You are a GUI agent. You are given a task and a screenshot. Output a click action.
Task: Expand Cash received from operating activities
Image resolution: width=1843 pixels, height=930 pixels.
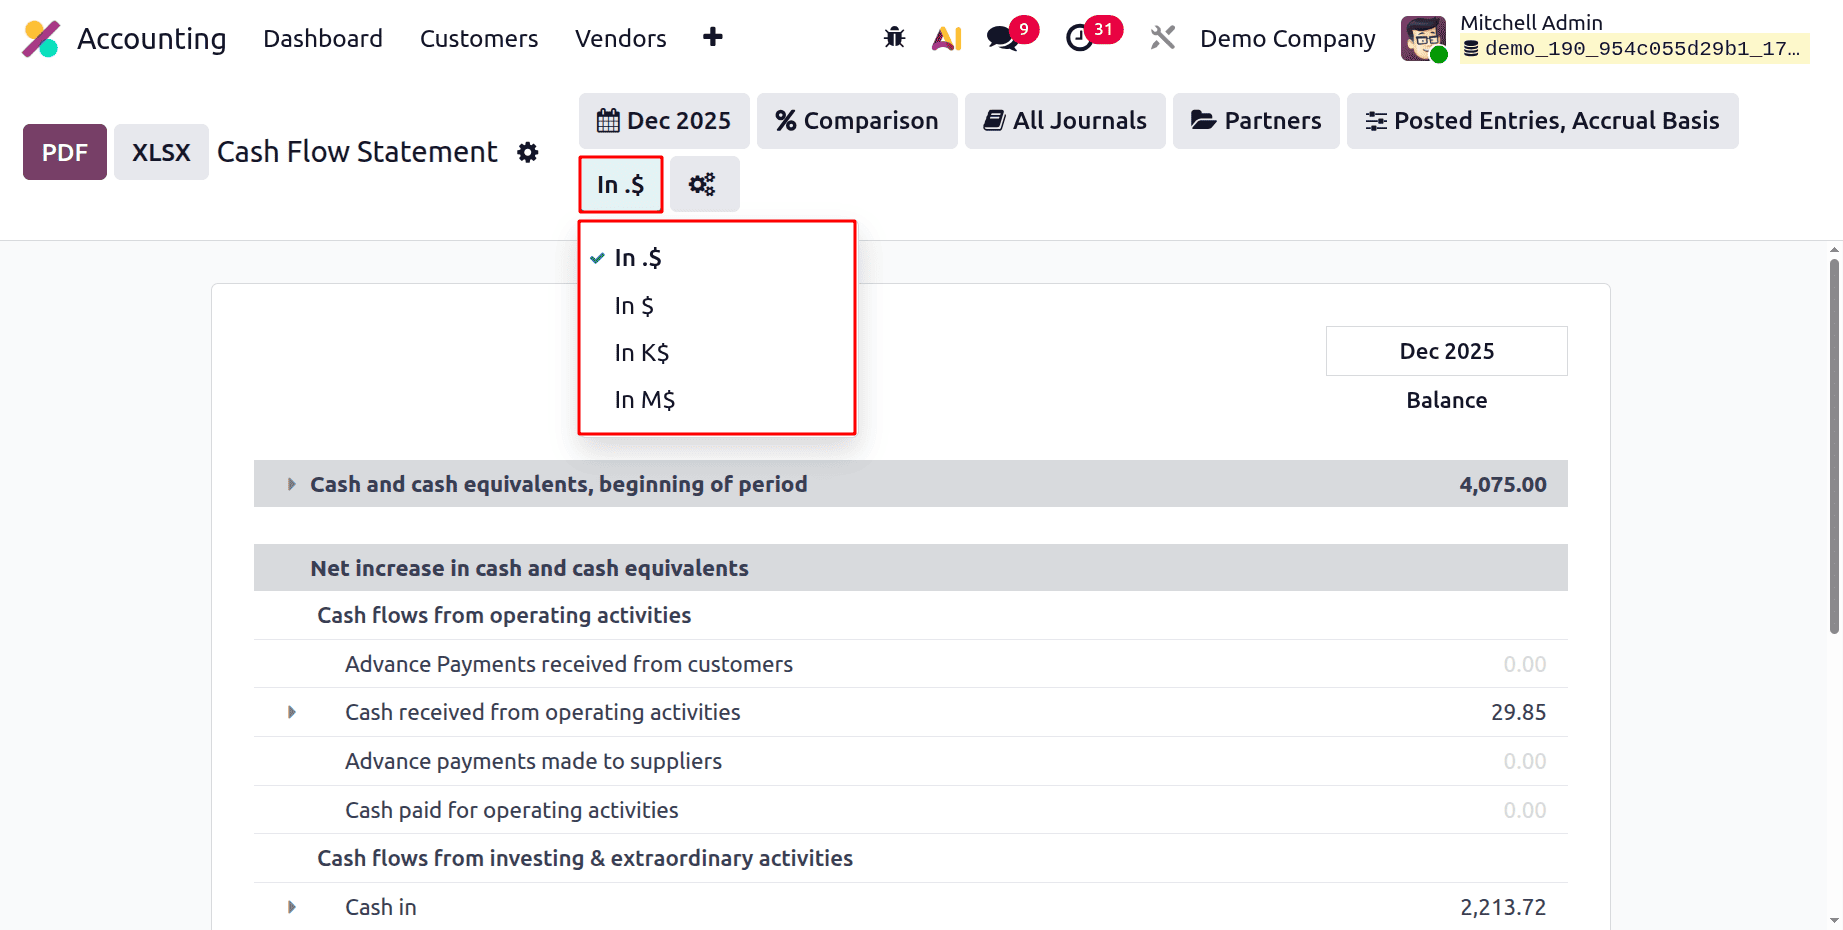[291, 712]
